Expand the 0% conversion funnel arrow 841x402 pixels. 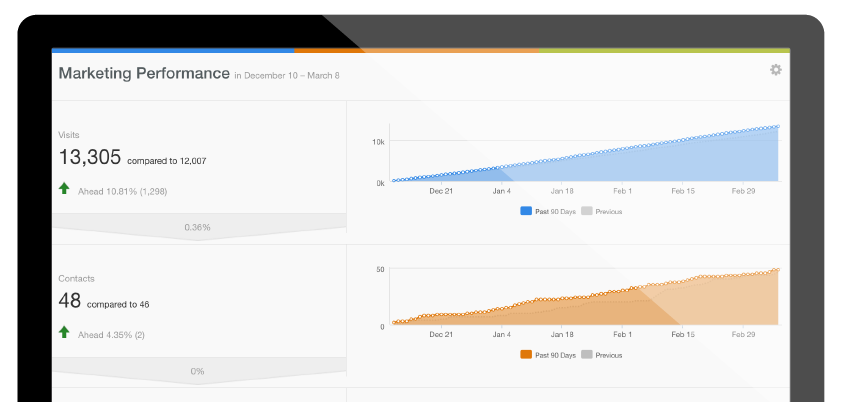click(197, 371)
